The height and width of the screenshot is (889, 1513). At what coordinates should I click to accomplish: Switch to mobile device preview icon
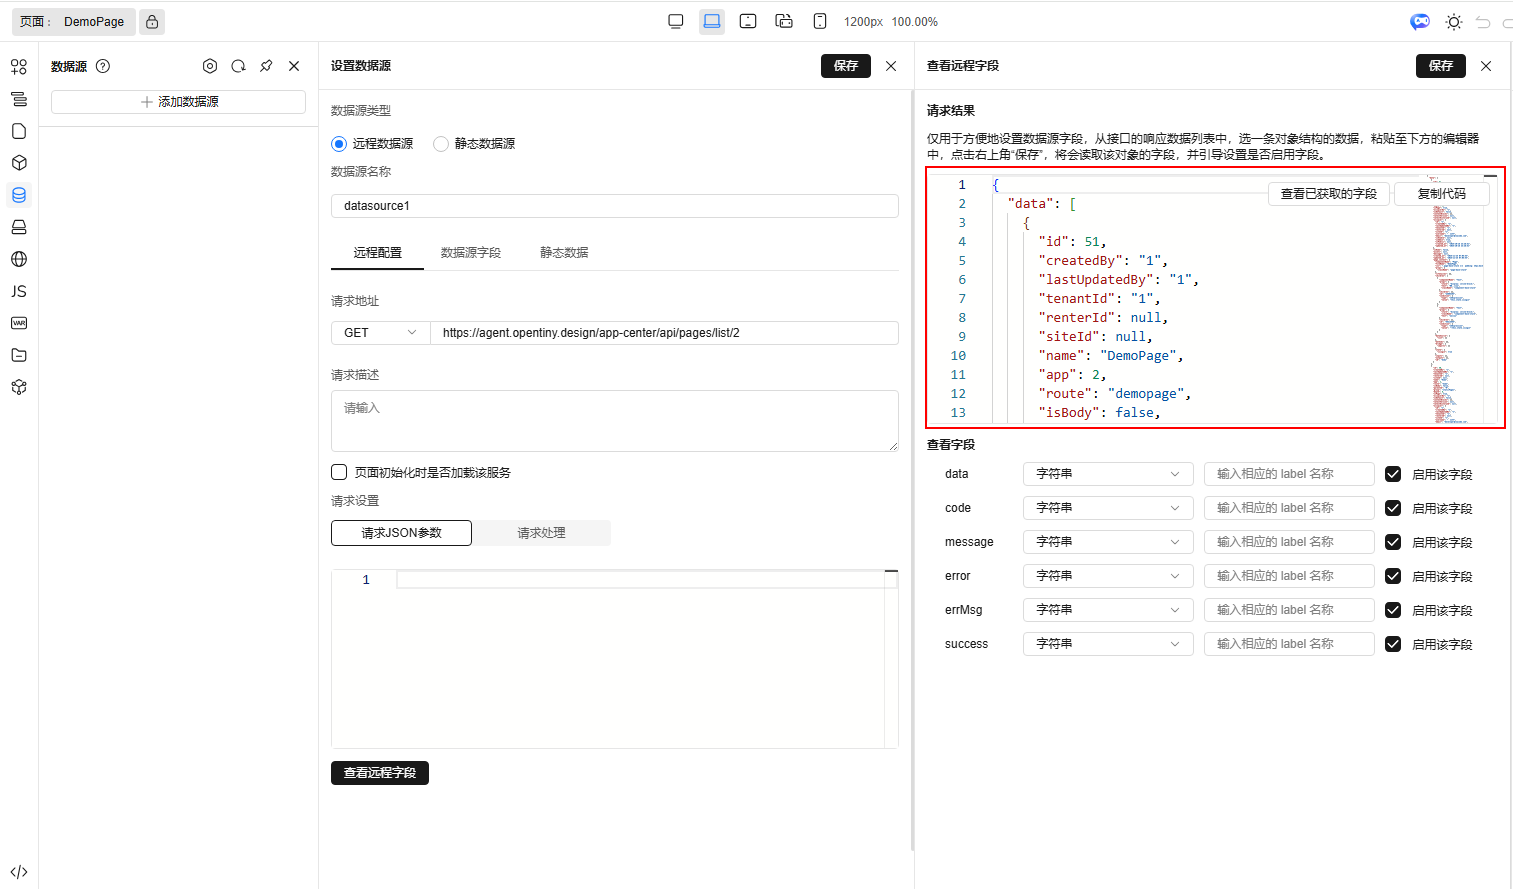(x=820, y=21)
